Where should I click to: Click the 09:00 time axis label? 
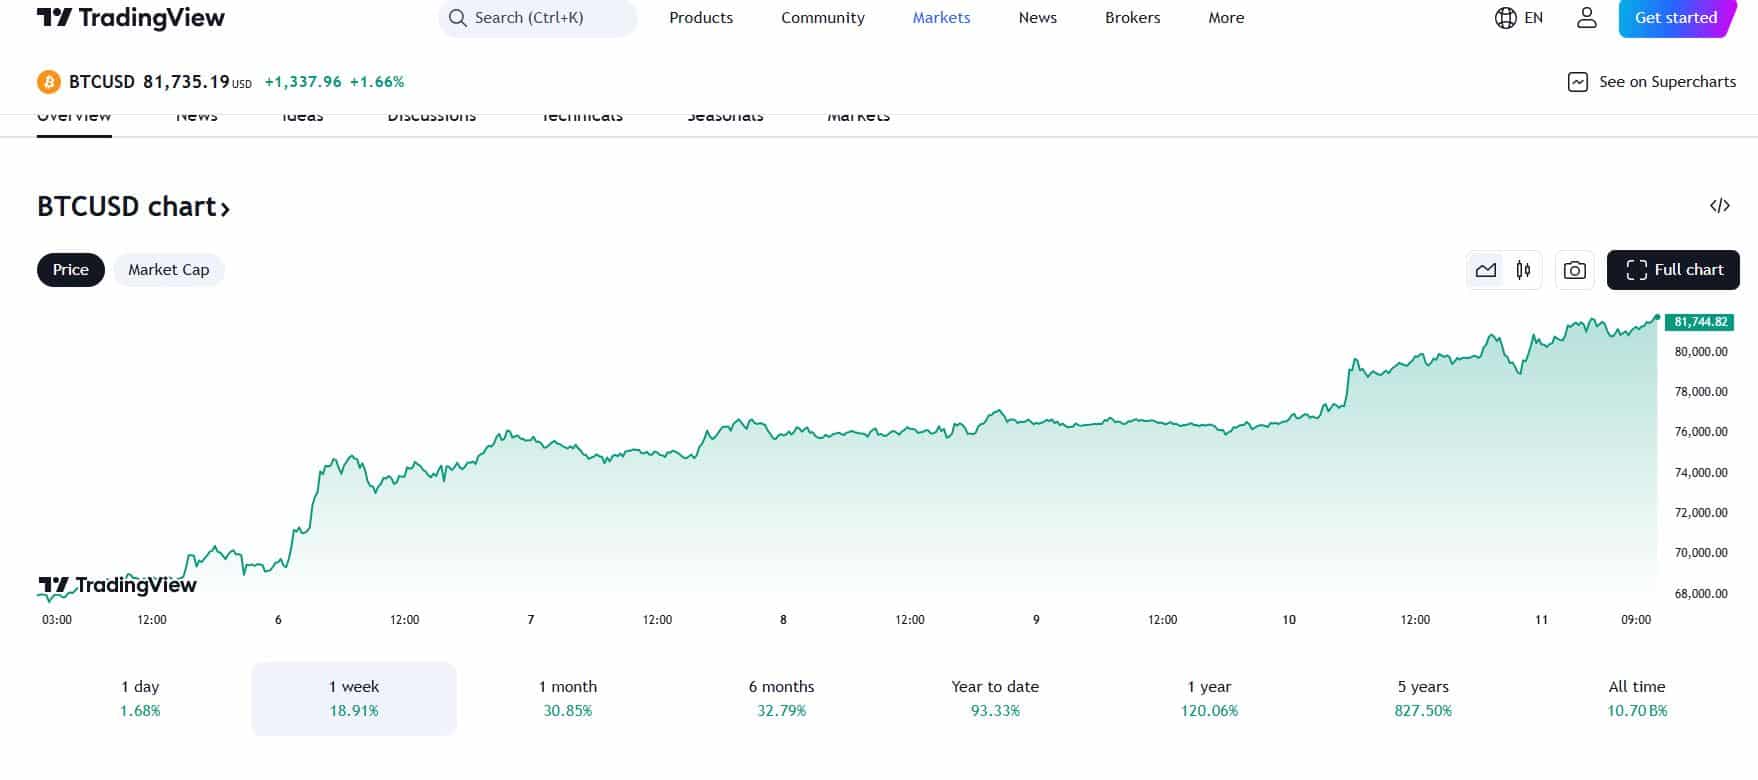pyautogui.click(x=1636, y=620)
